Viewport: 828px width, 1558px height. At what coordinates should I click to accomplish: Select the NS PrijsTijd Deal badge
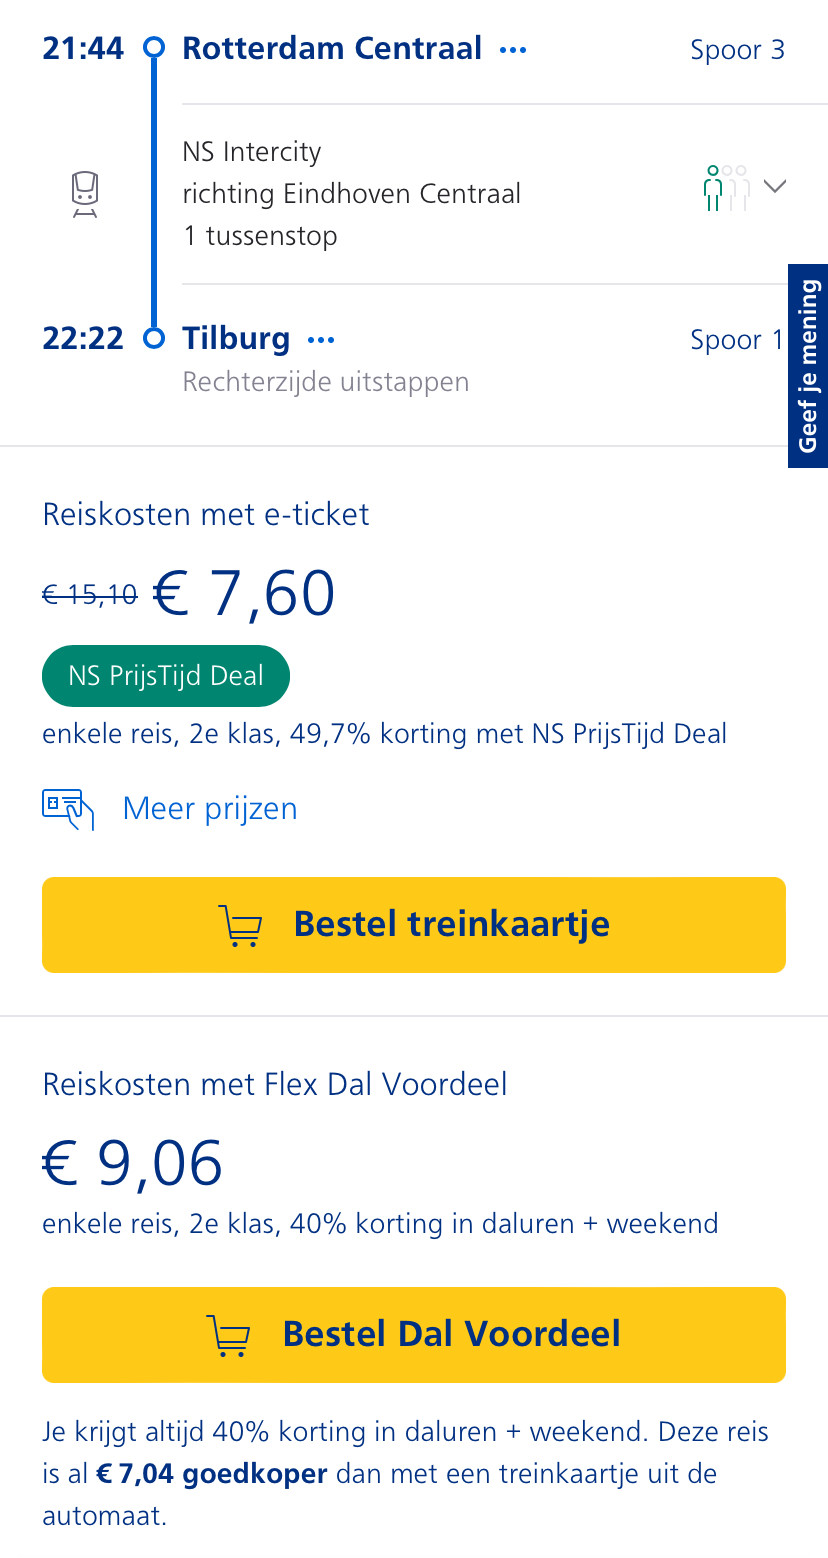pyautogui.click(x=166, y=676)
